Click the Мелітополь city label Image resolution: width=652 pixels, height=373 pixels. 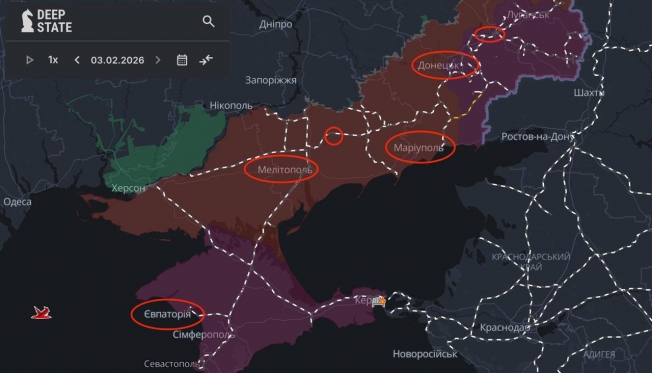click(285, 170)
